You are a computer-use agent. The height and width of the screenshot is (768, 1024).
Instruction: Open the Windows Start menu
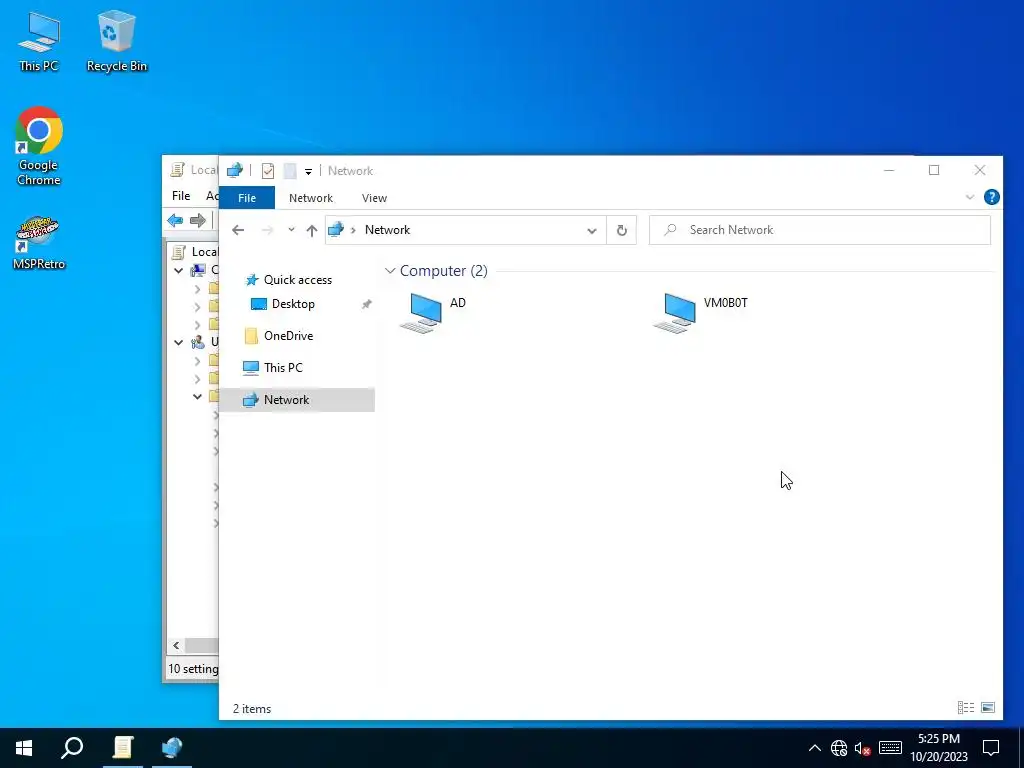[24, 747]
